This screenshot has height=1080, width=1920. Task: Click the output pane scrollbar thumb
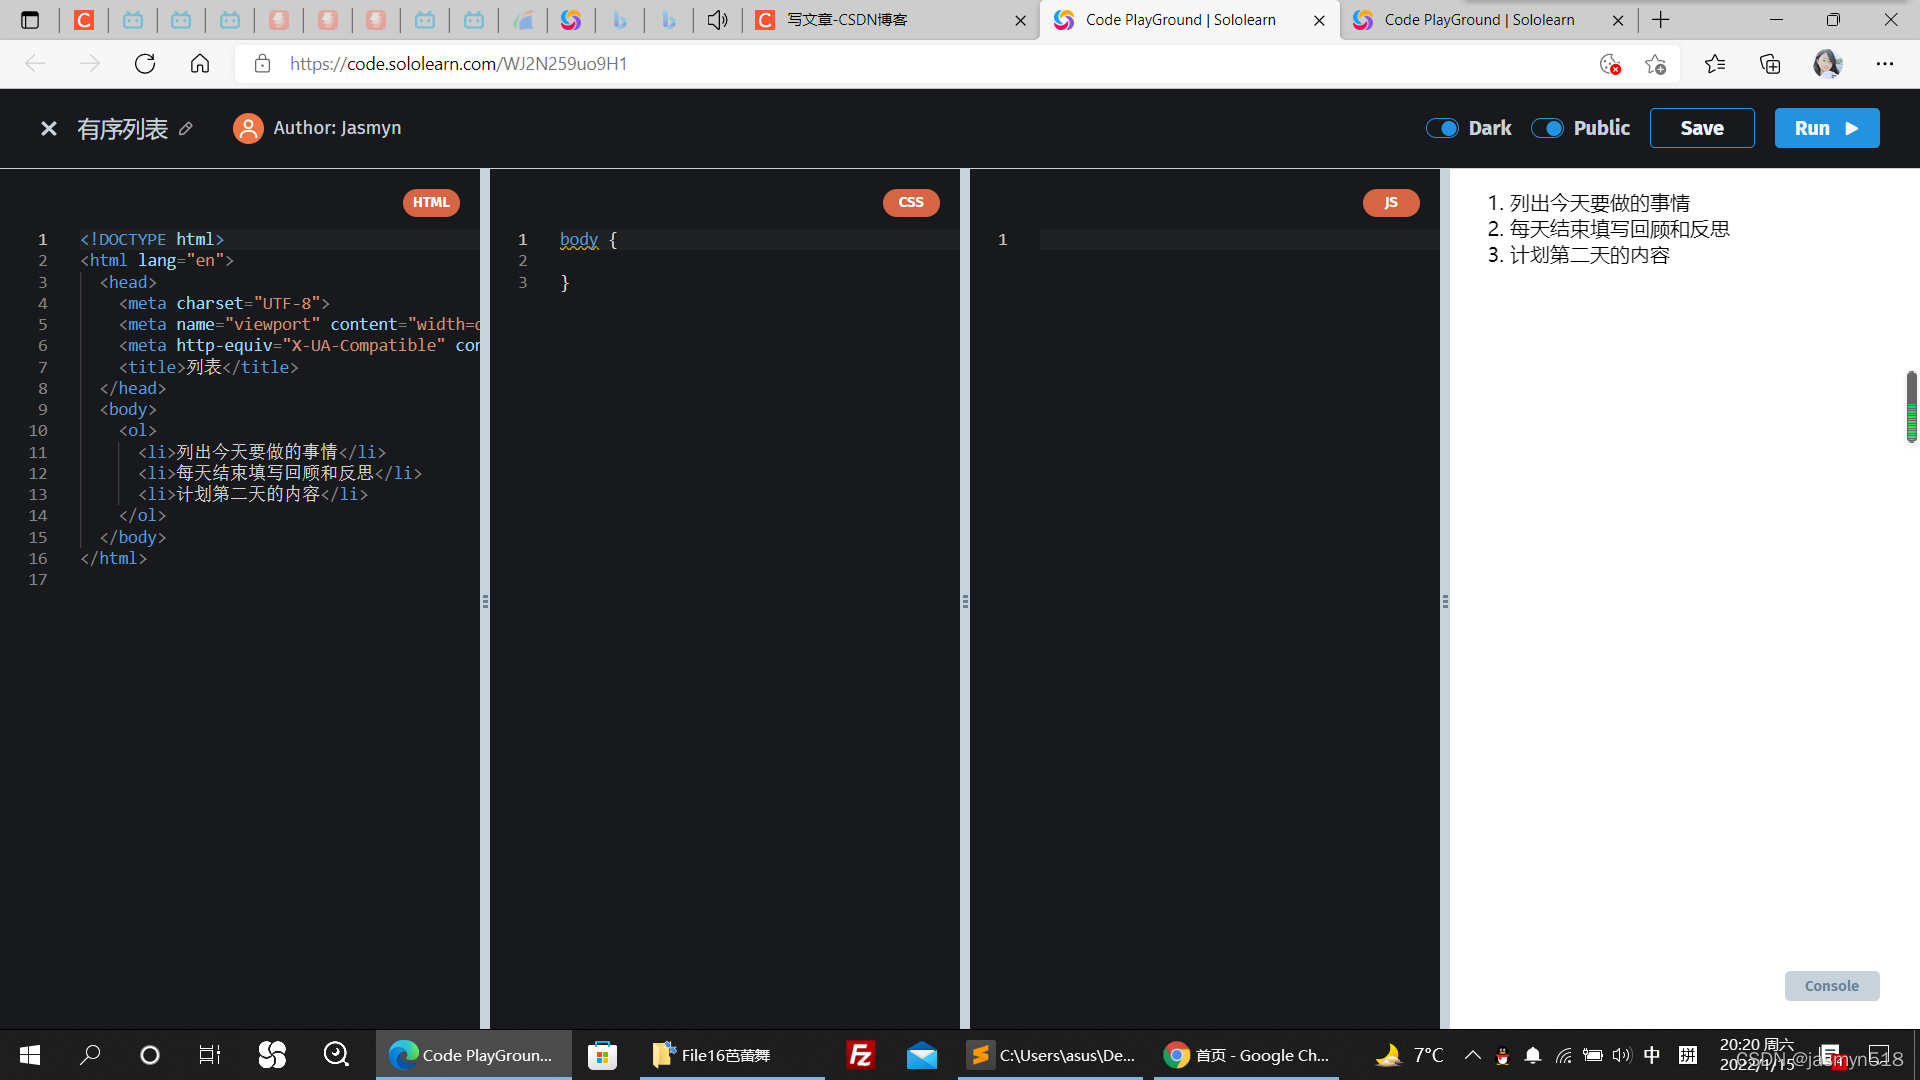1912,406
